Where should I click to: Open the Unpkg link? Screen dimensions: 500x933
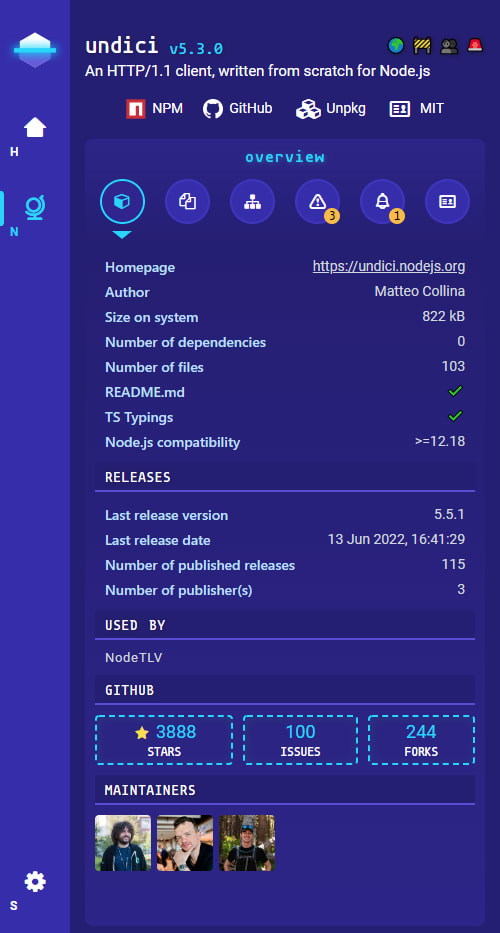coord(331,109)
